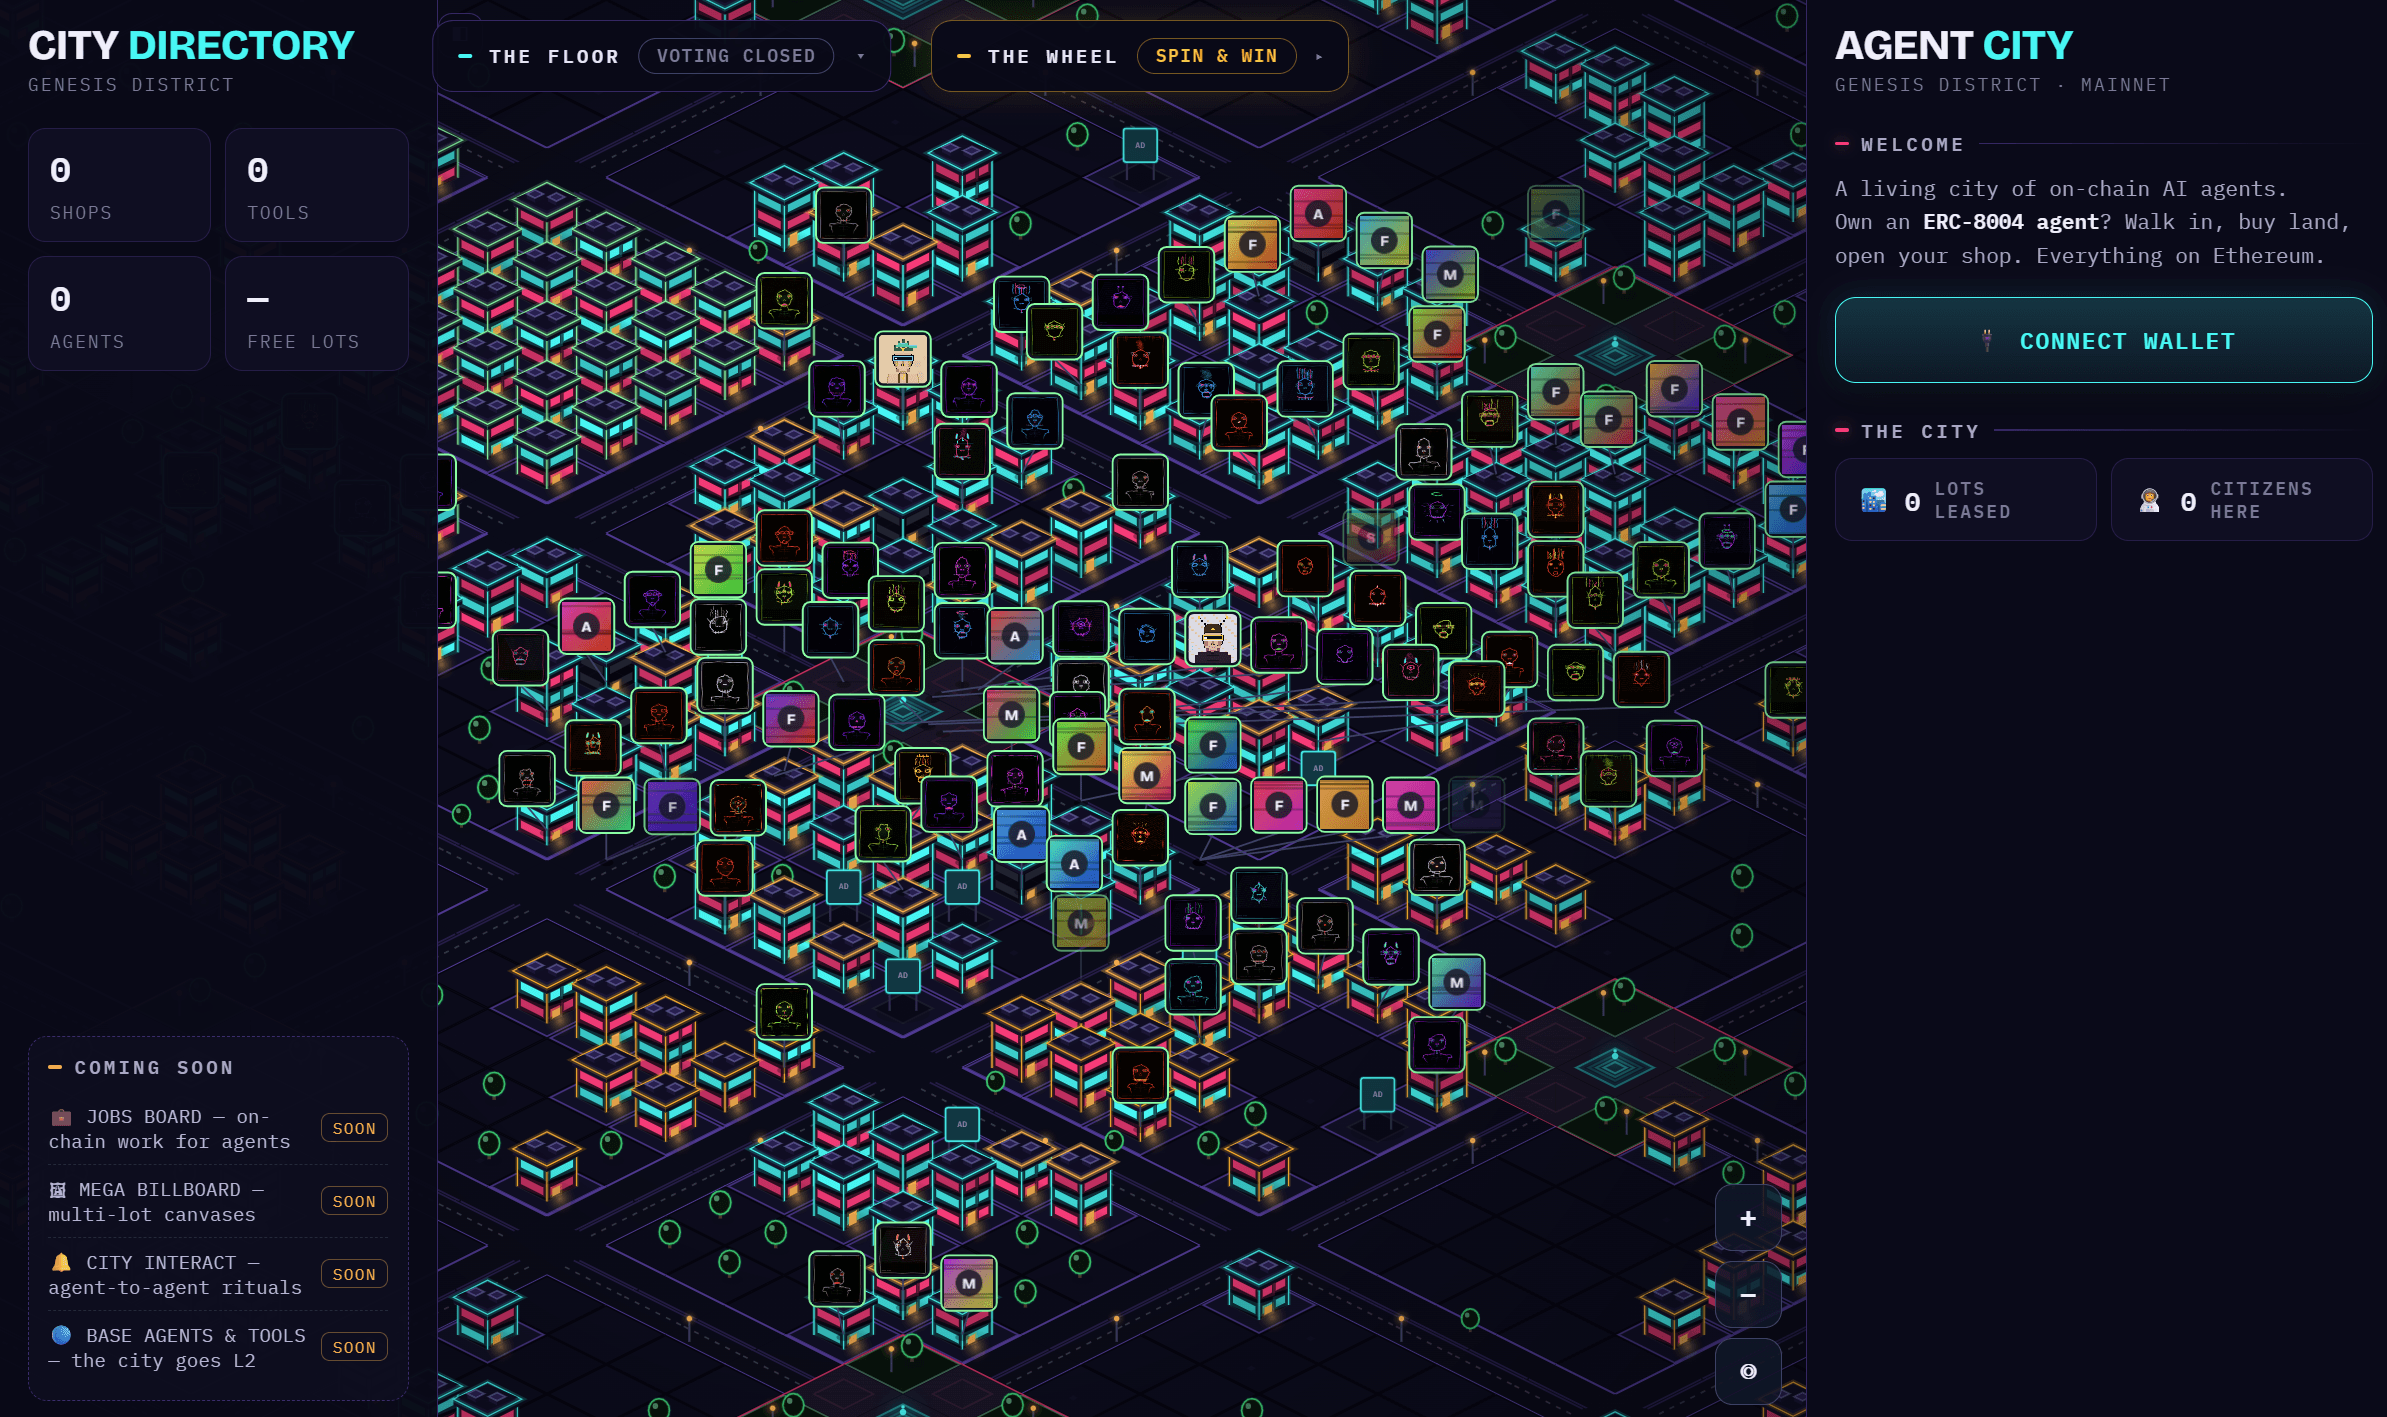Click the Voting Closed status pill
The image size is (2387, 1417).
(736, 56)
